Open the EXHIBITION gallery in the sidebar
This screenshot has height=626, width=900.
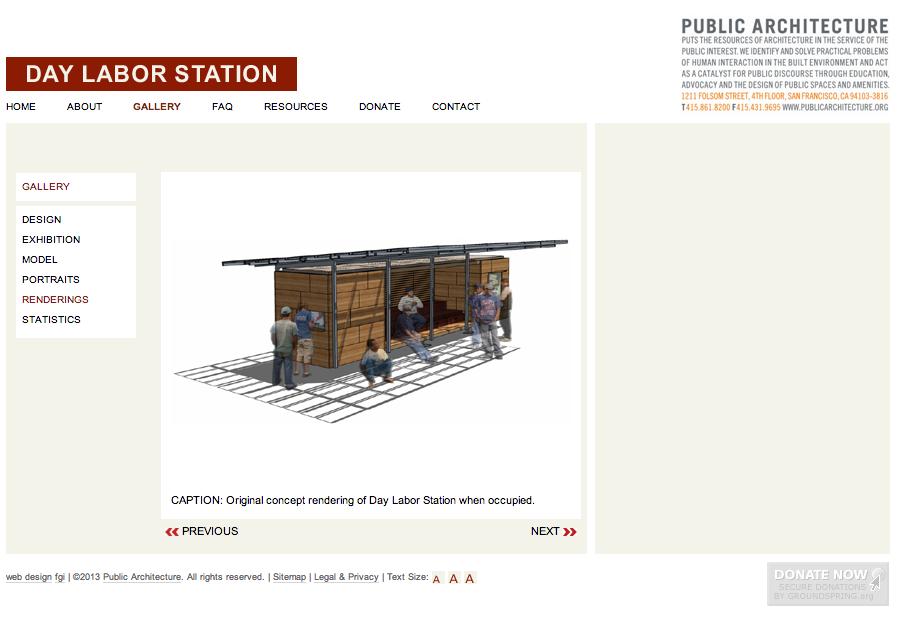(51, 240)
